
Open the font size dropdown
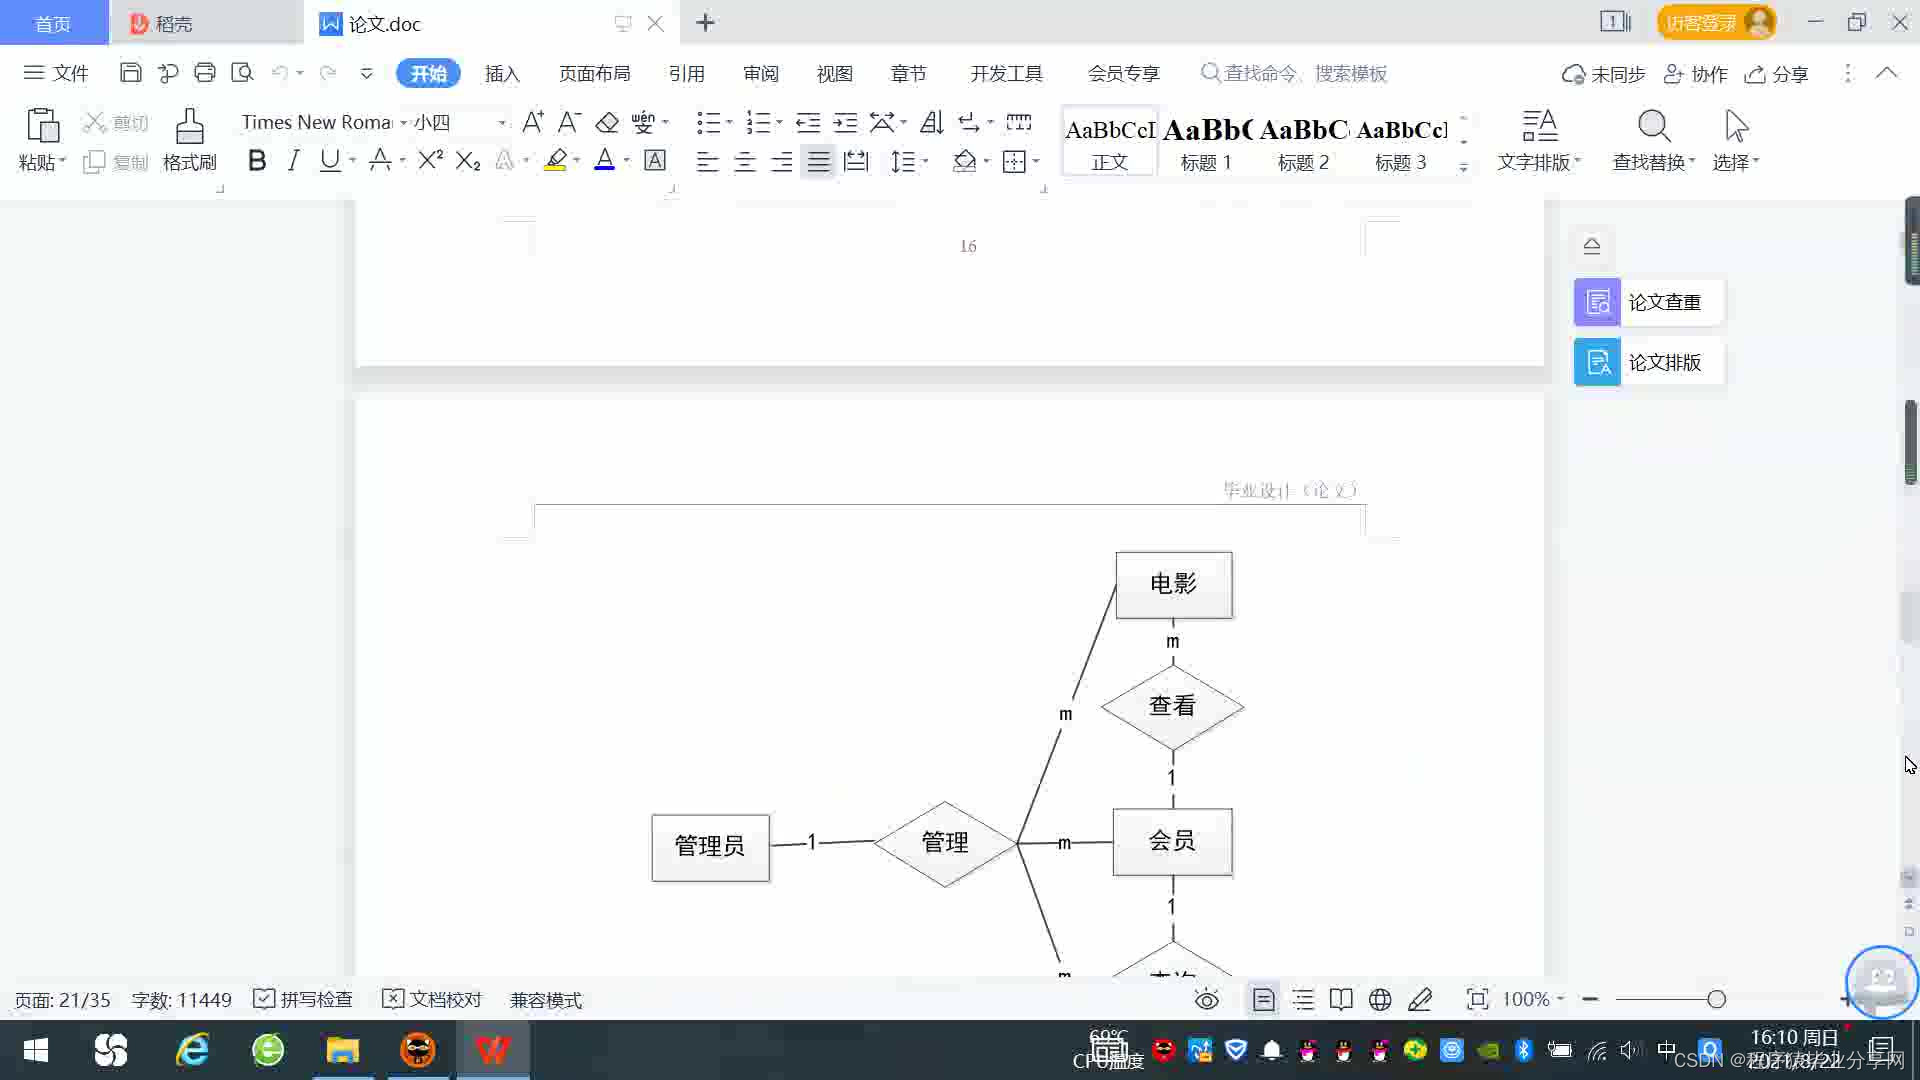502,123
